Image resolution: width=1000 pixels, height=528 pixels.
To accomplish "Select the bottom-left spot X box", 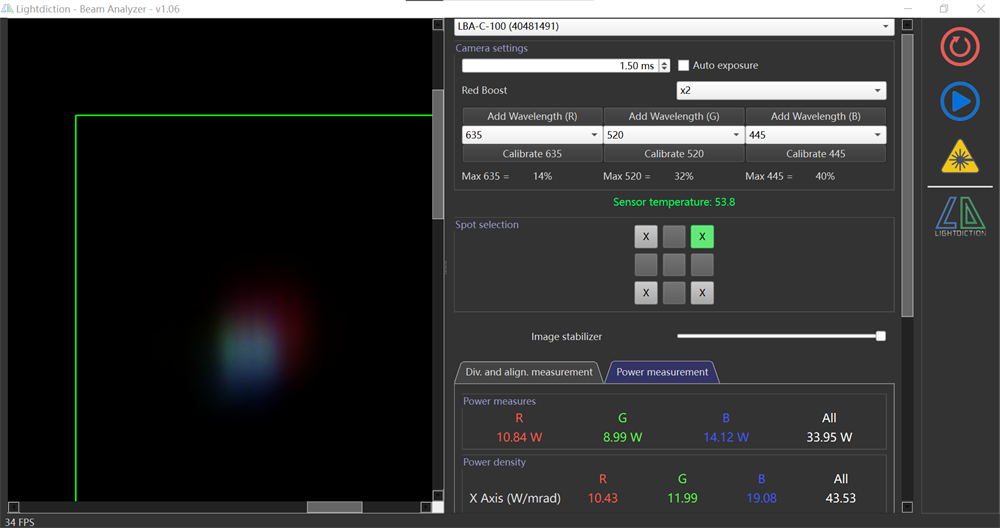I will coord(646,293).
